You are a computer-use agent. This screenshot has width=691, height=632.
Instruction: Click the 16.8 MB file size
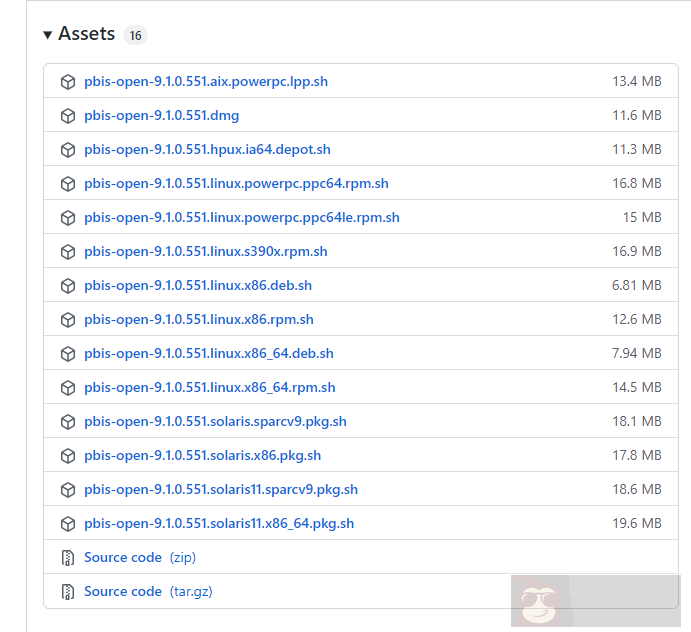637,183
